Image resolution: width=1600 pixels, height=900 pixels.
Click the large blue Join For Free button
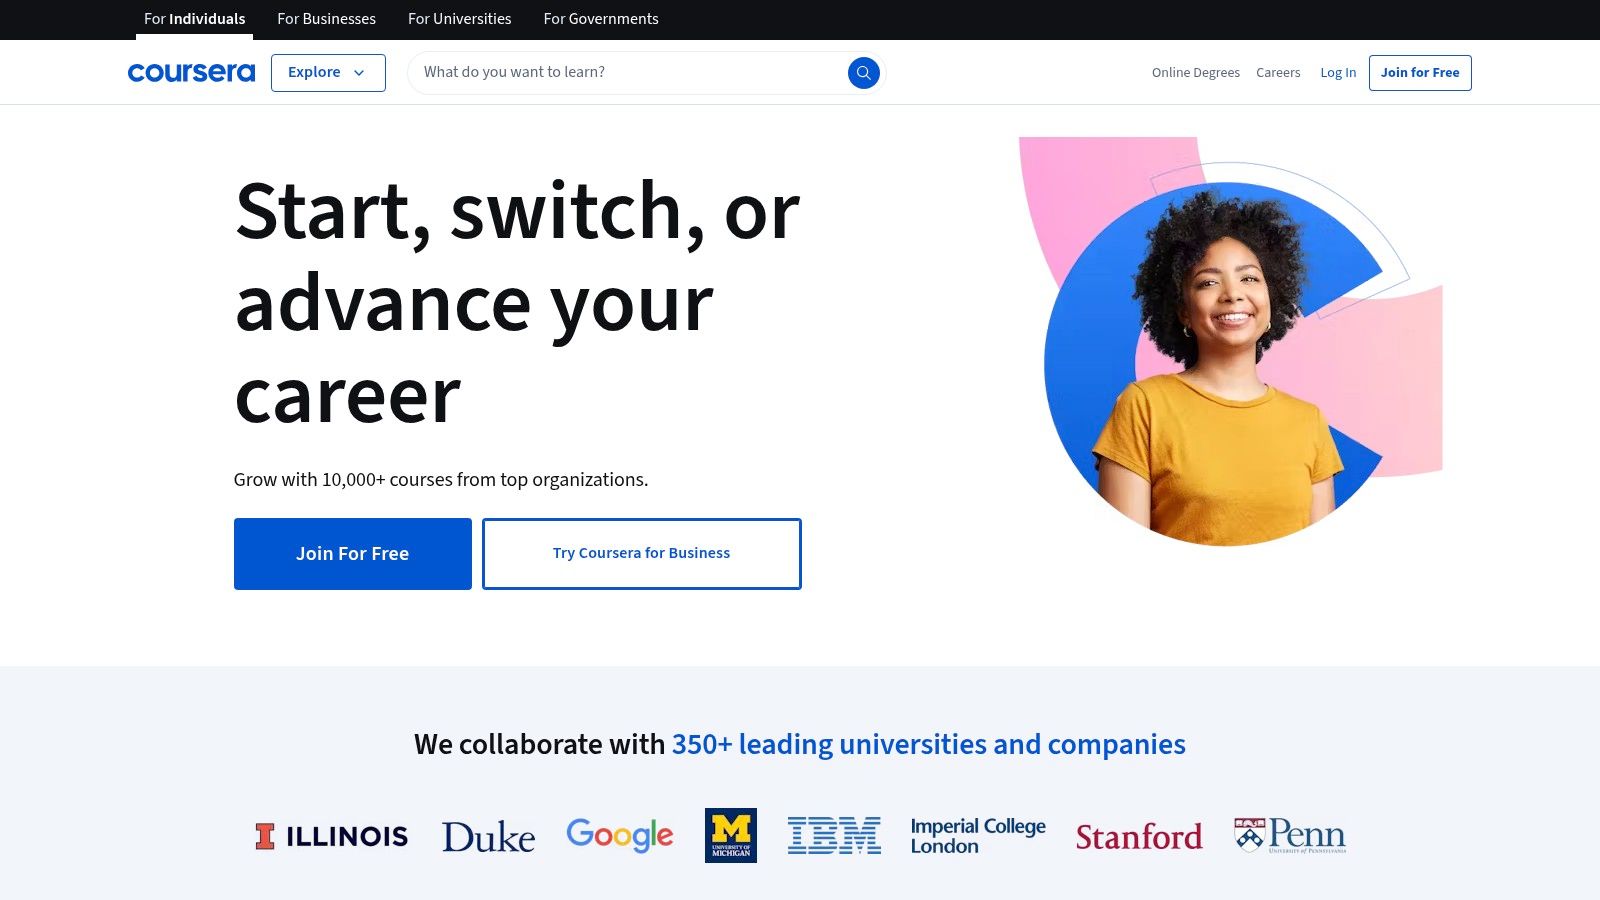pyautogui.click(x=353, y=554)
